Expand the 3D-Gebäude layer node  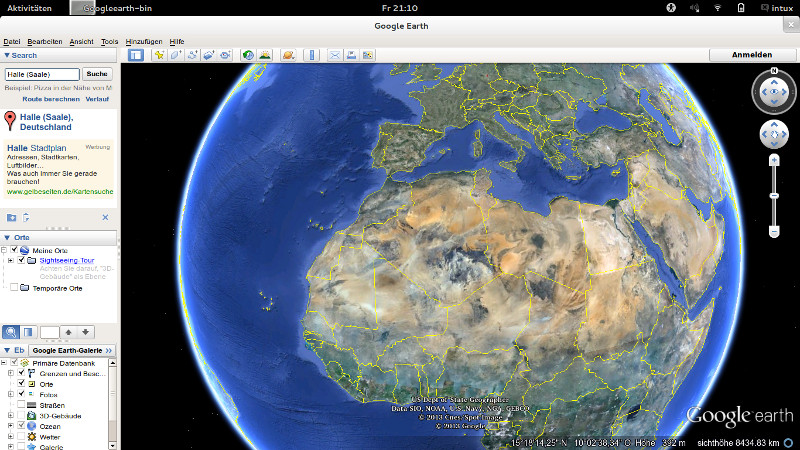10,416
